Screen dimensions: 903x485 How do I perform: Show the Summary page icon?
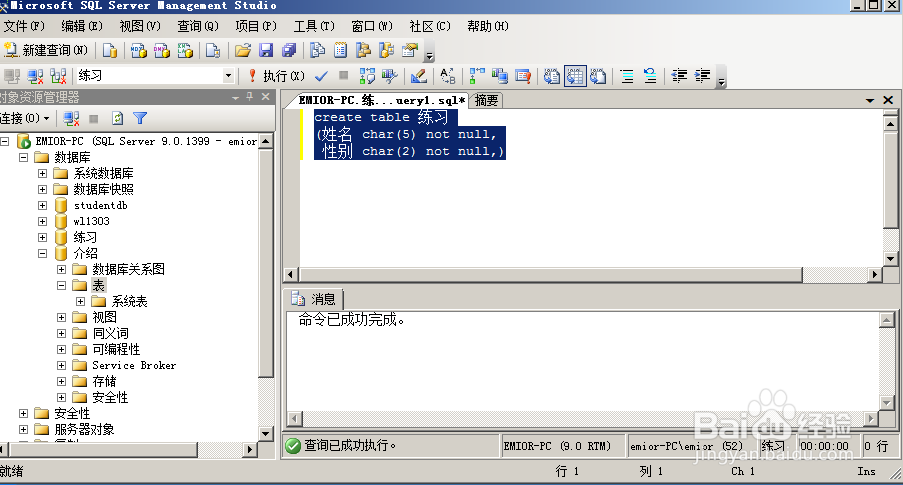340,51
